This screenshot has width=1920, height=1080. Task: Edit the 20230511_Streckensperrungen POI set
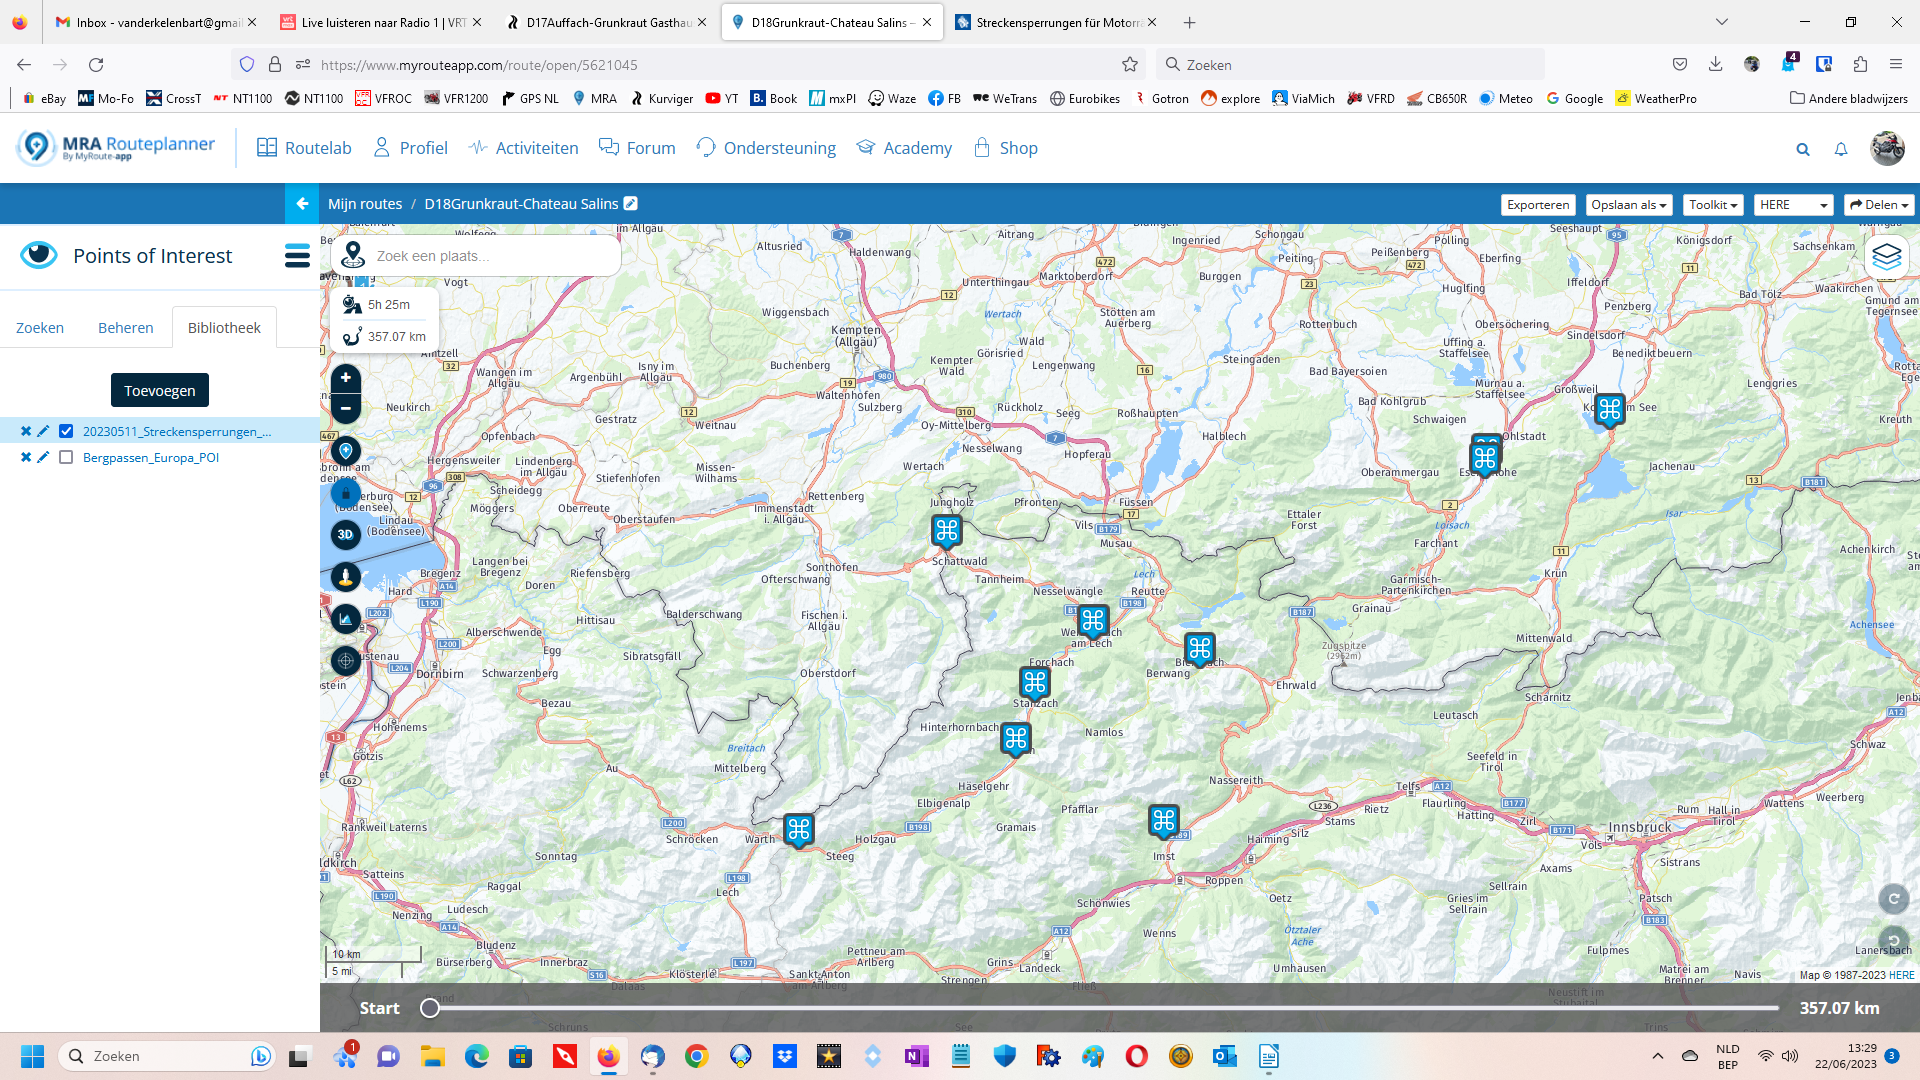[43, 431]
